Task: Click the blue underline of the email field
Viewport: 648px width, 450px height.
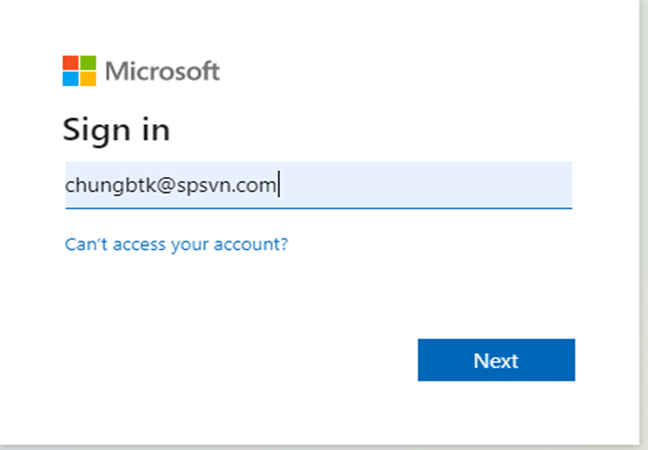Action: point(318,208)
